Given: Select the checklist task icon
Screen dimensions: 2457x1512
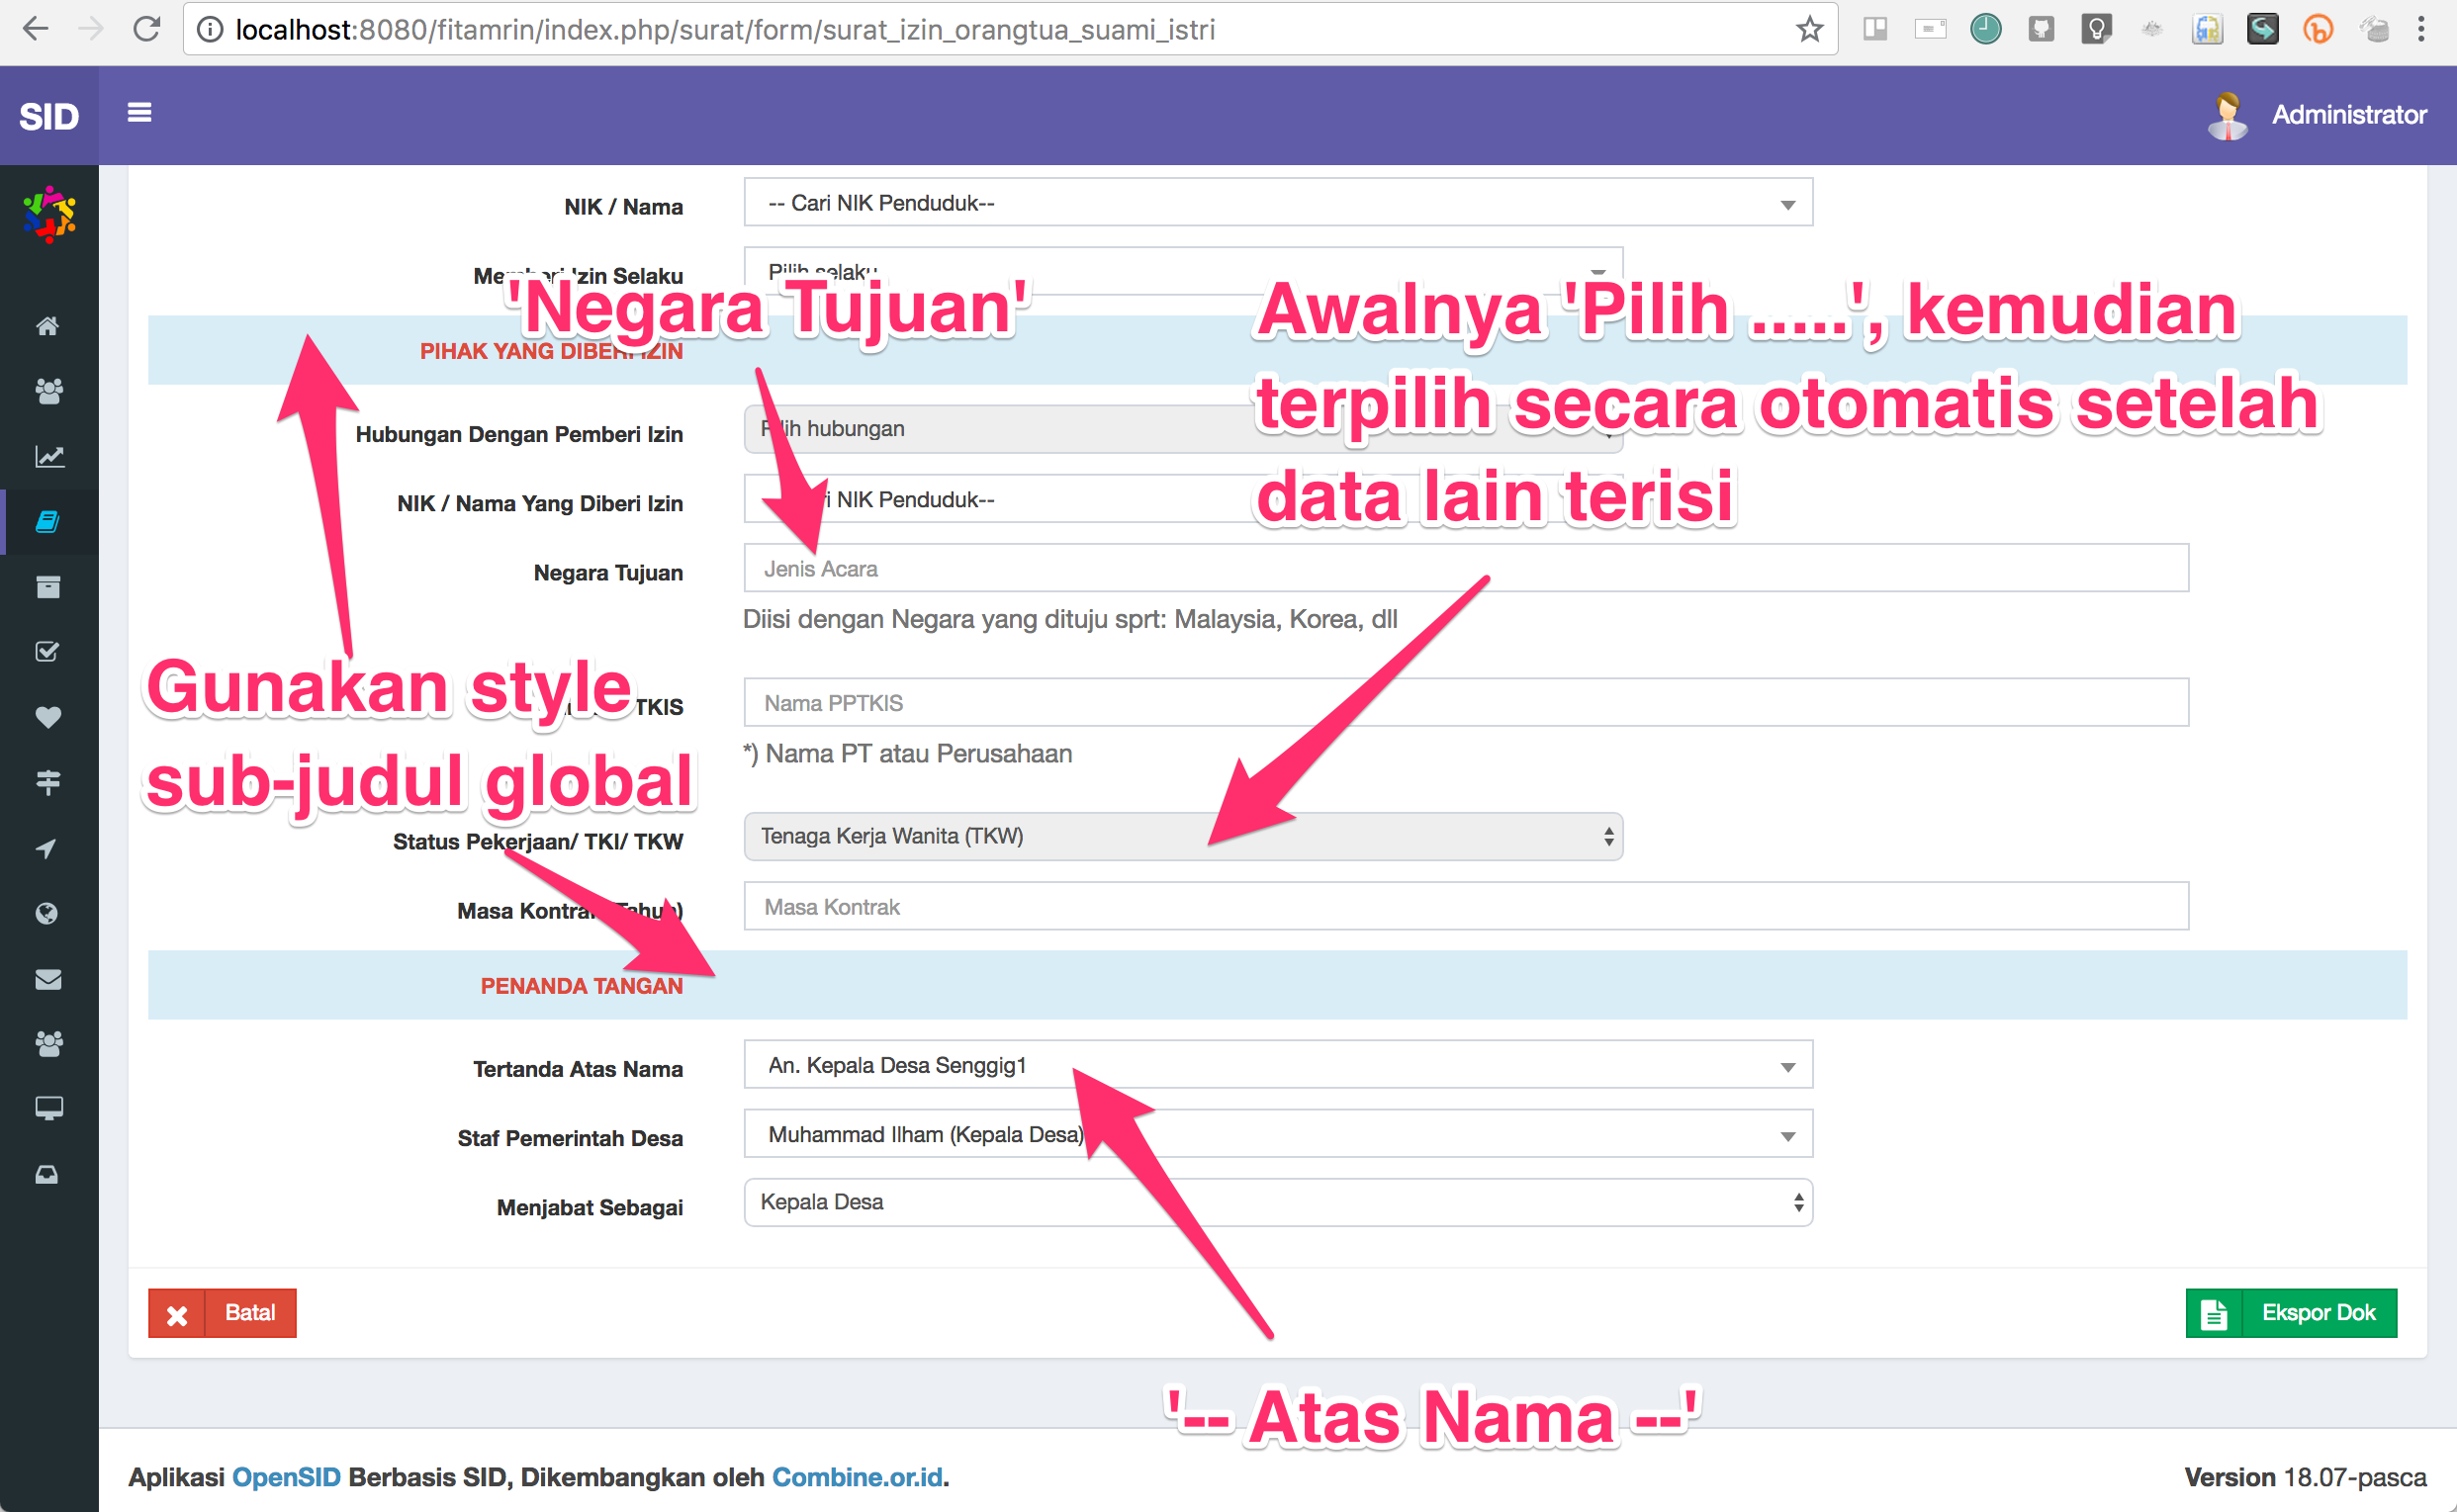Looking at the screenshot, I should pyautogui.click(x=48, y=651).
